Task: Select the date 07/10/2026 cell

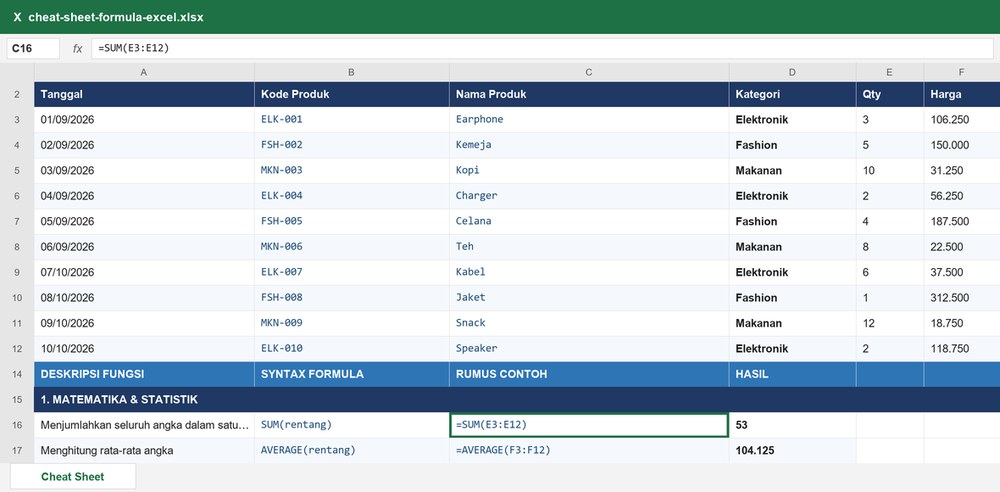Action: point(144,272)
